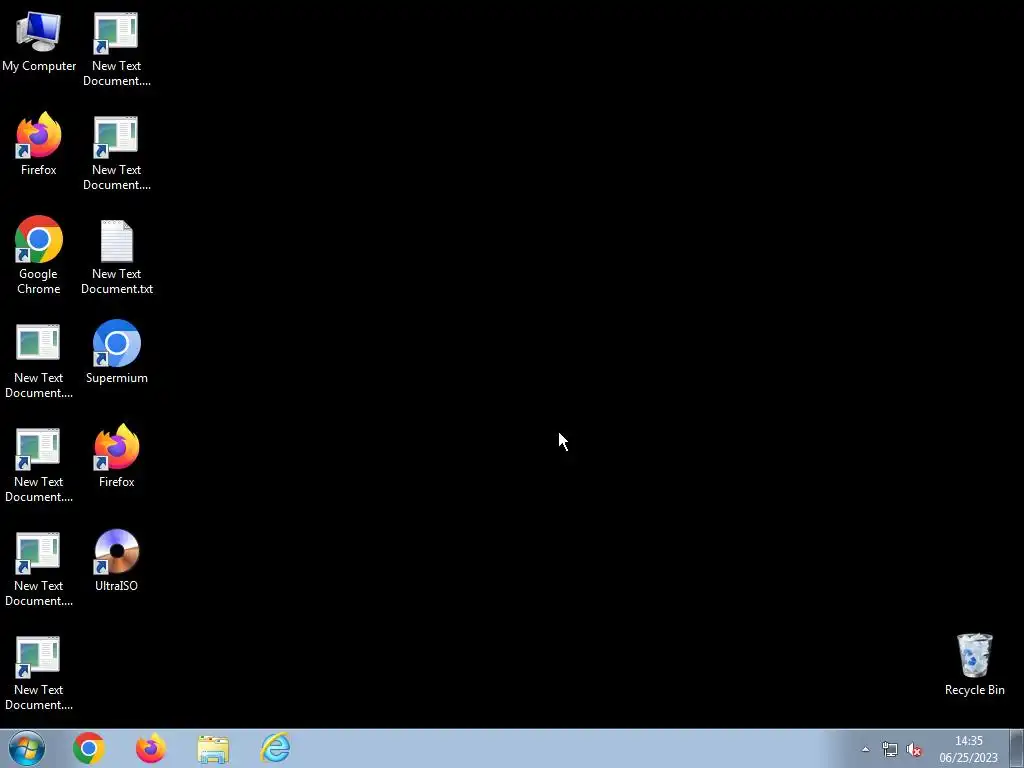The height and width of the screenshot is (768, 1024).
Task: Select the New Text Document.txt file
Action: coord(117,257)
